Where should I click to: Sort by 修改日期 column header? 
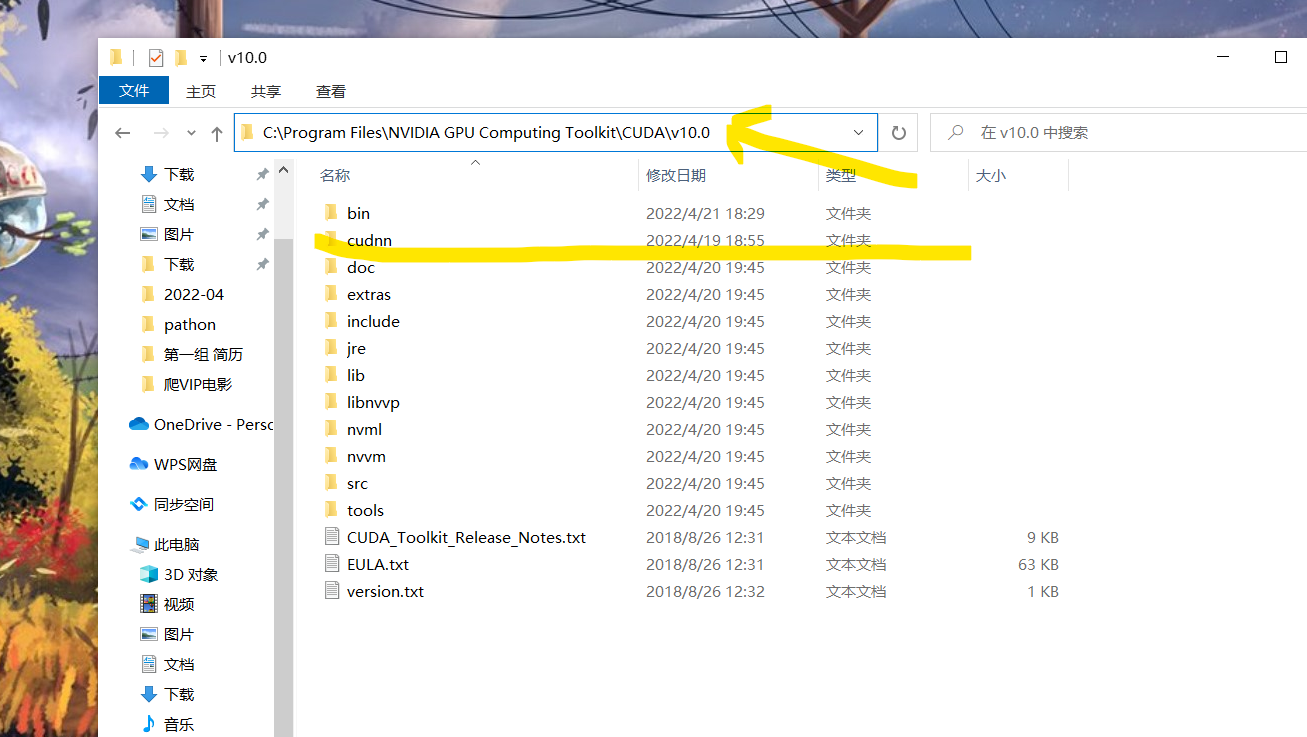click(676, 175)
